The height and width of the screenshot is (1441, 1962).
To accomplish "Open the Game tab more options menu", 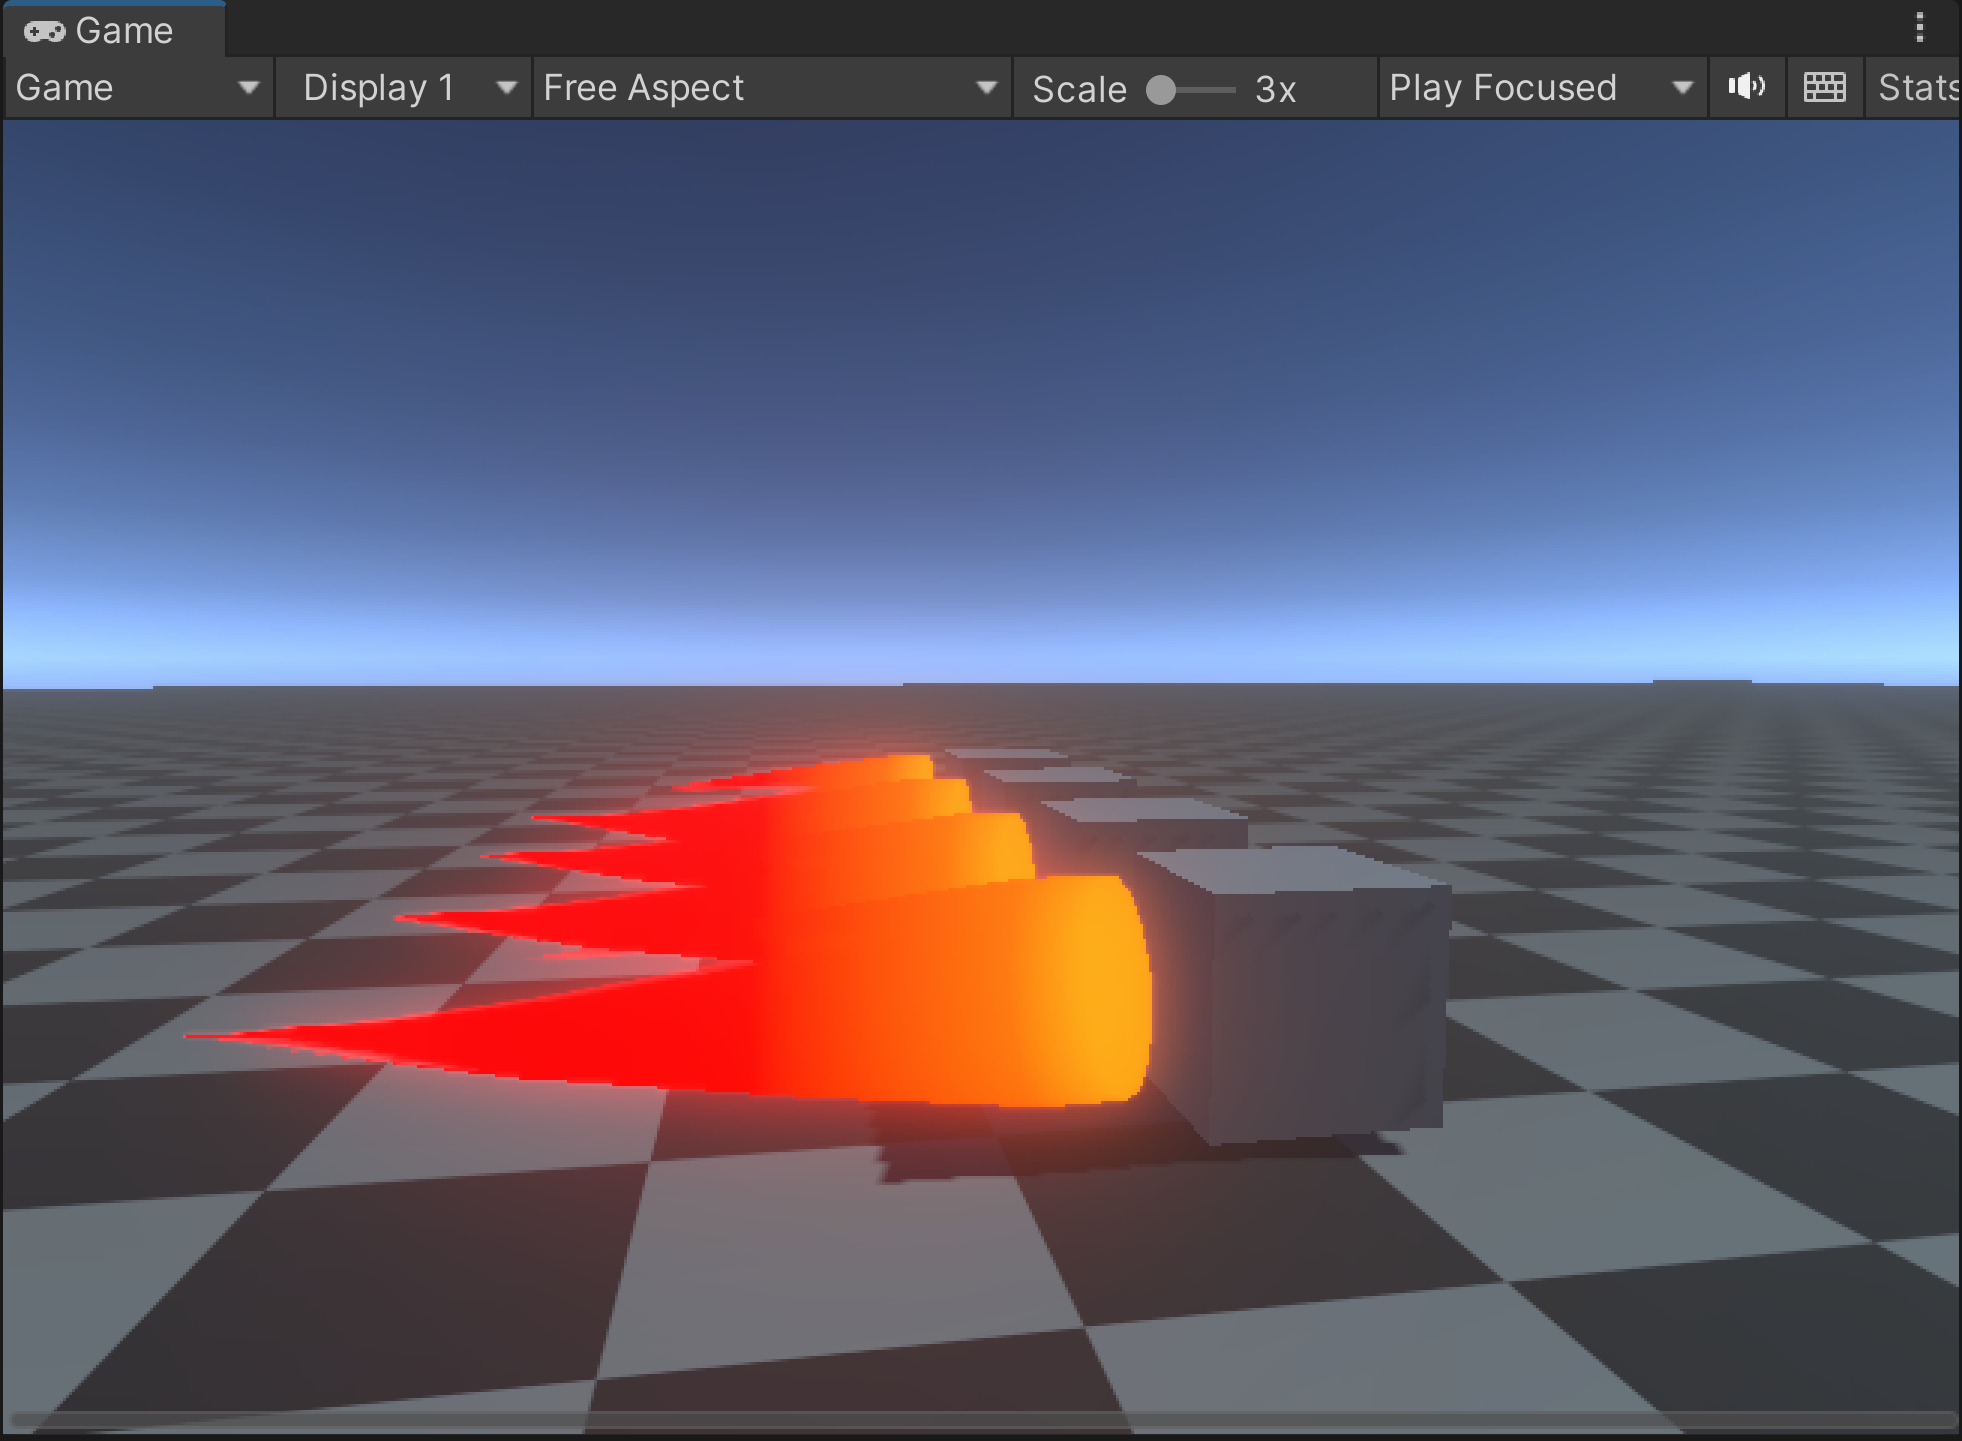I will [x=1919, y=28].
